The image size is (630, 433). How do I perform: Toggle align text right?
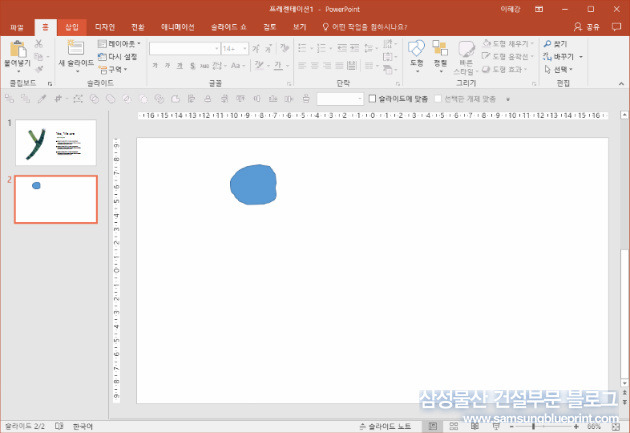pos(327,65)
